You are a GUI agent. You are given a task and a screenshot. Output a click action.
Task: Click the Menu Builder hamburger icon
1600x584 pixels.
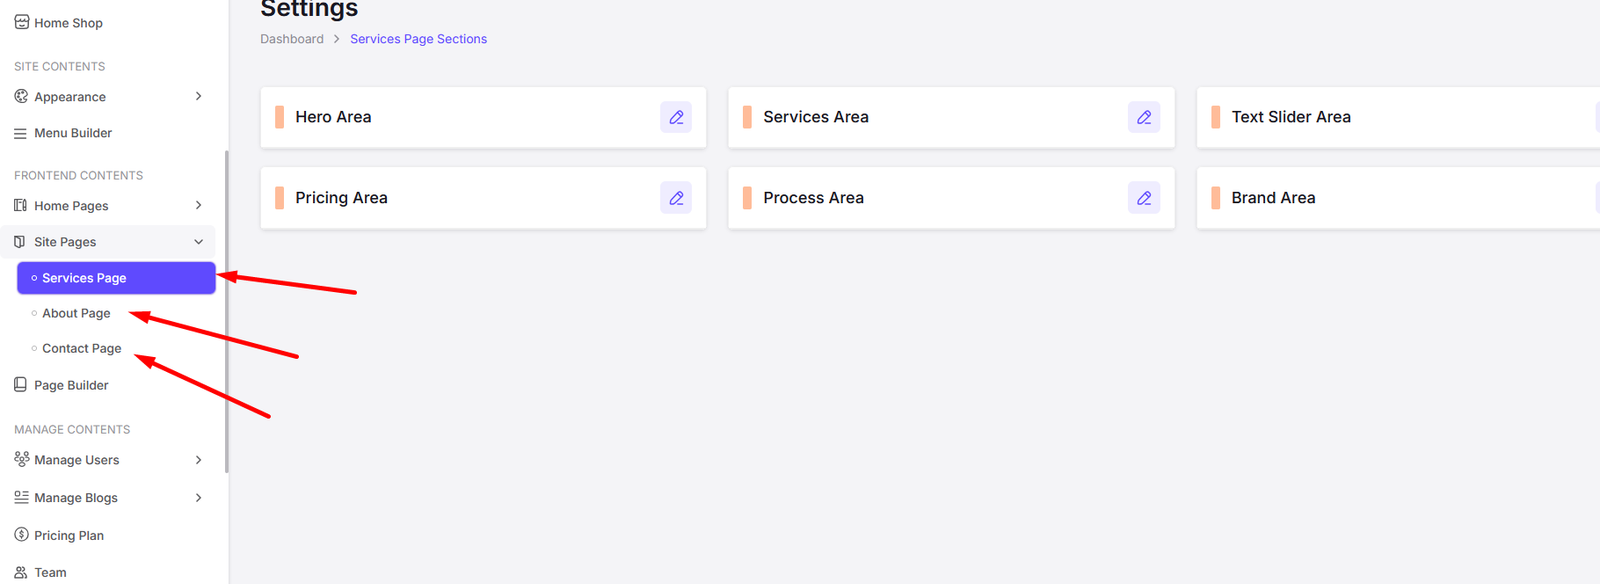click(20, 133)
